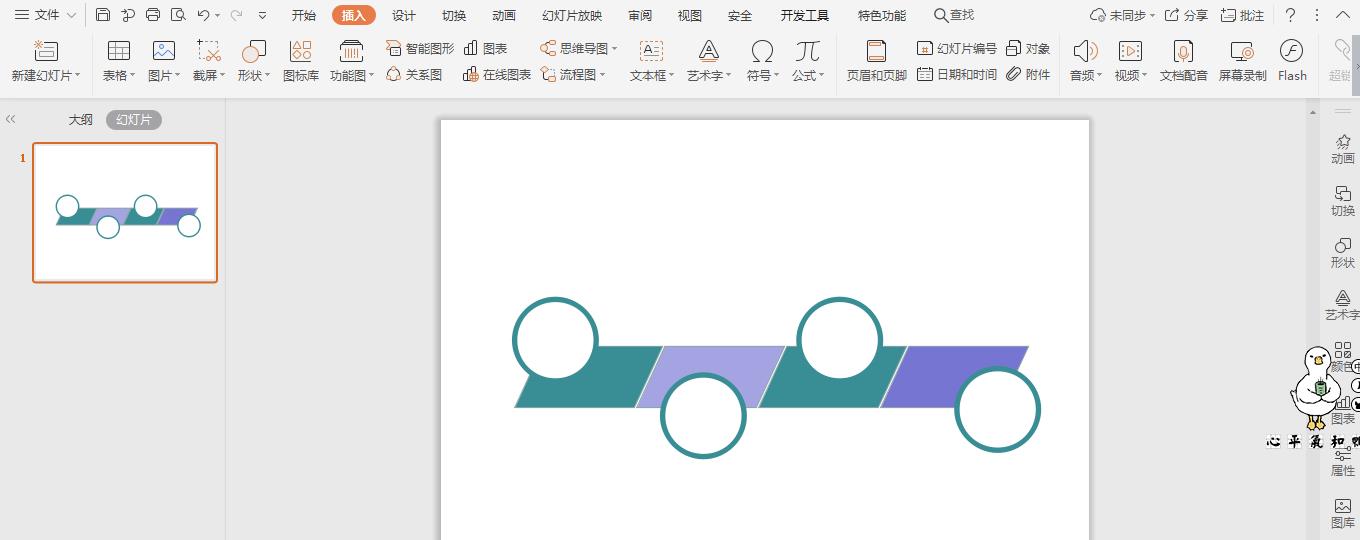Open 艺术字 word art in the ribbon
This screenshot has height=540, width=1360.
(x=709, y=61)
